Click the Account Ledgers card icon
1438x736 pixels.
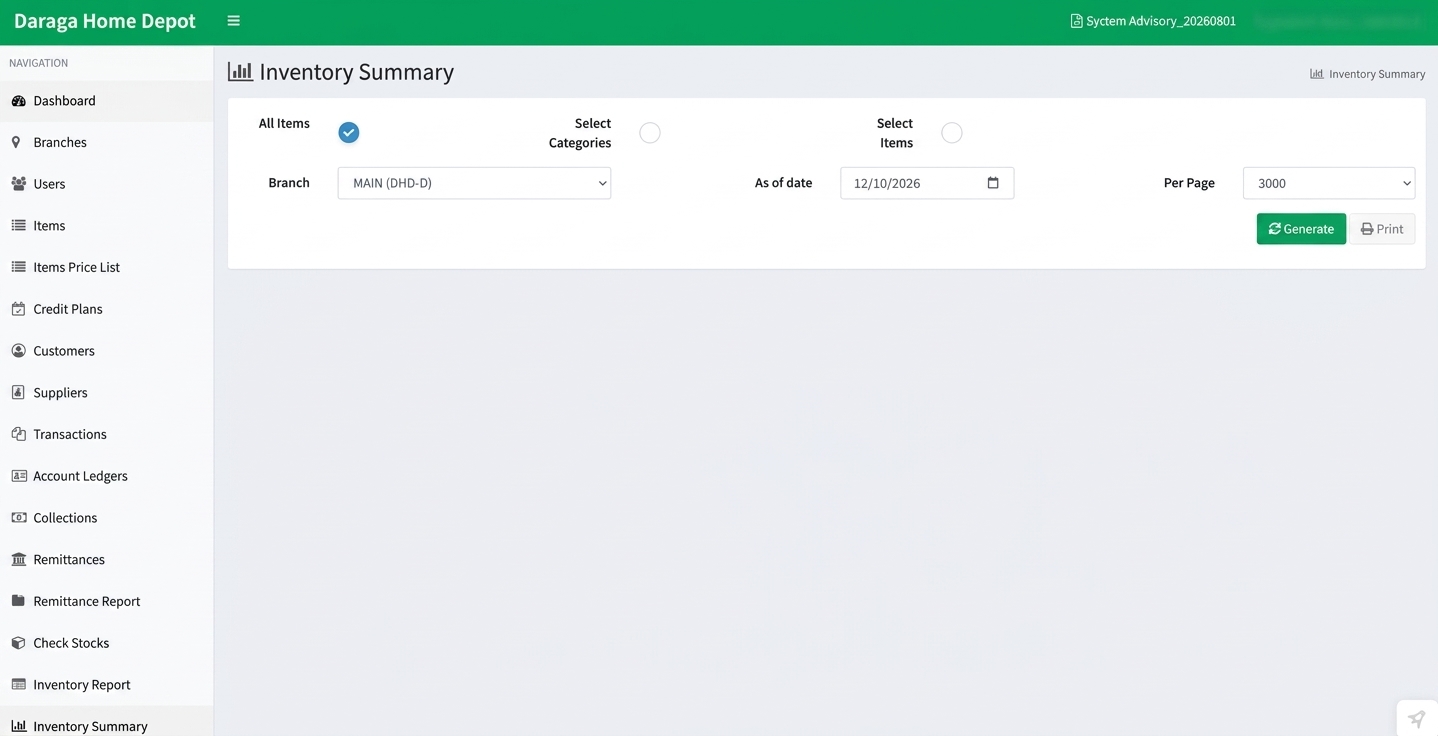18,476
